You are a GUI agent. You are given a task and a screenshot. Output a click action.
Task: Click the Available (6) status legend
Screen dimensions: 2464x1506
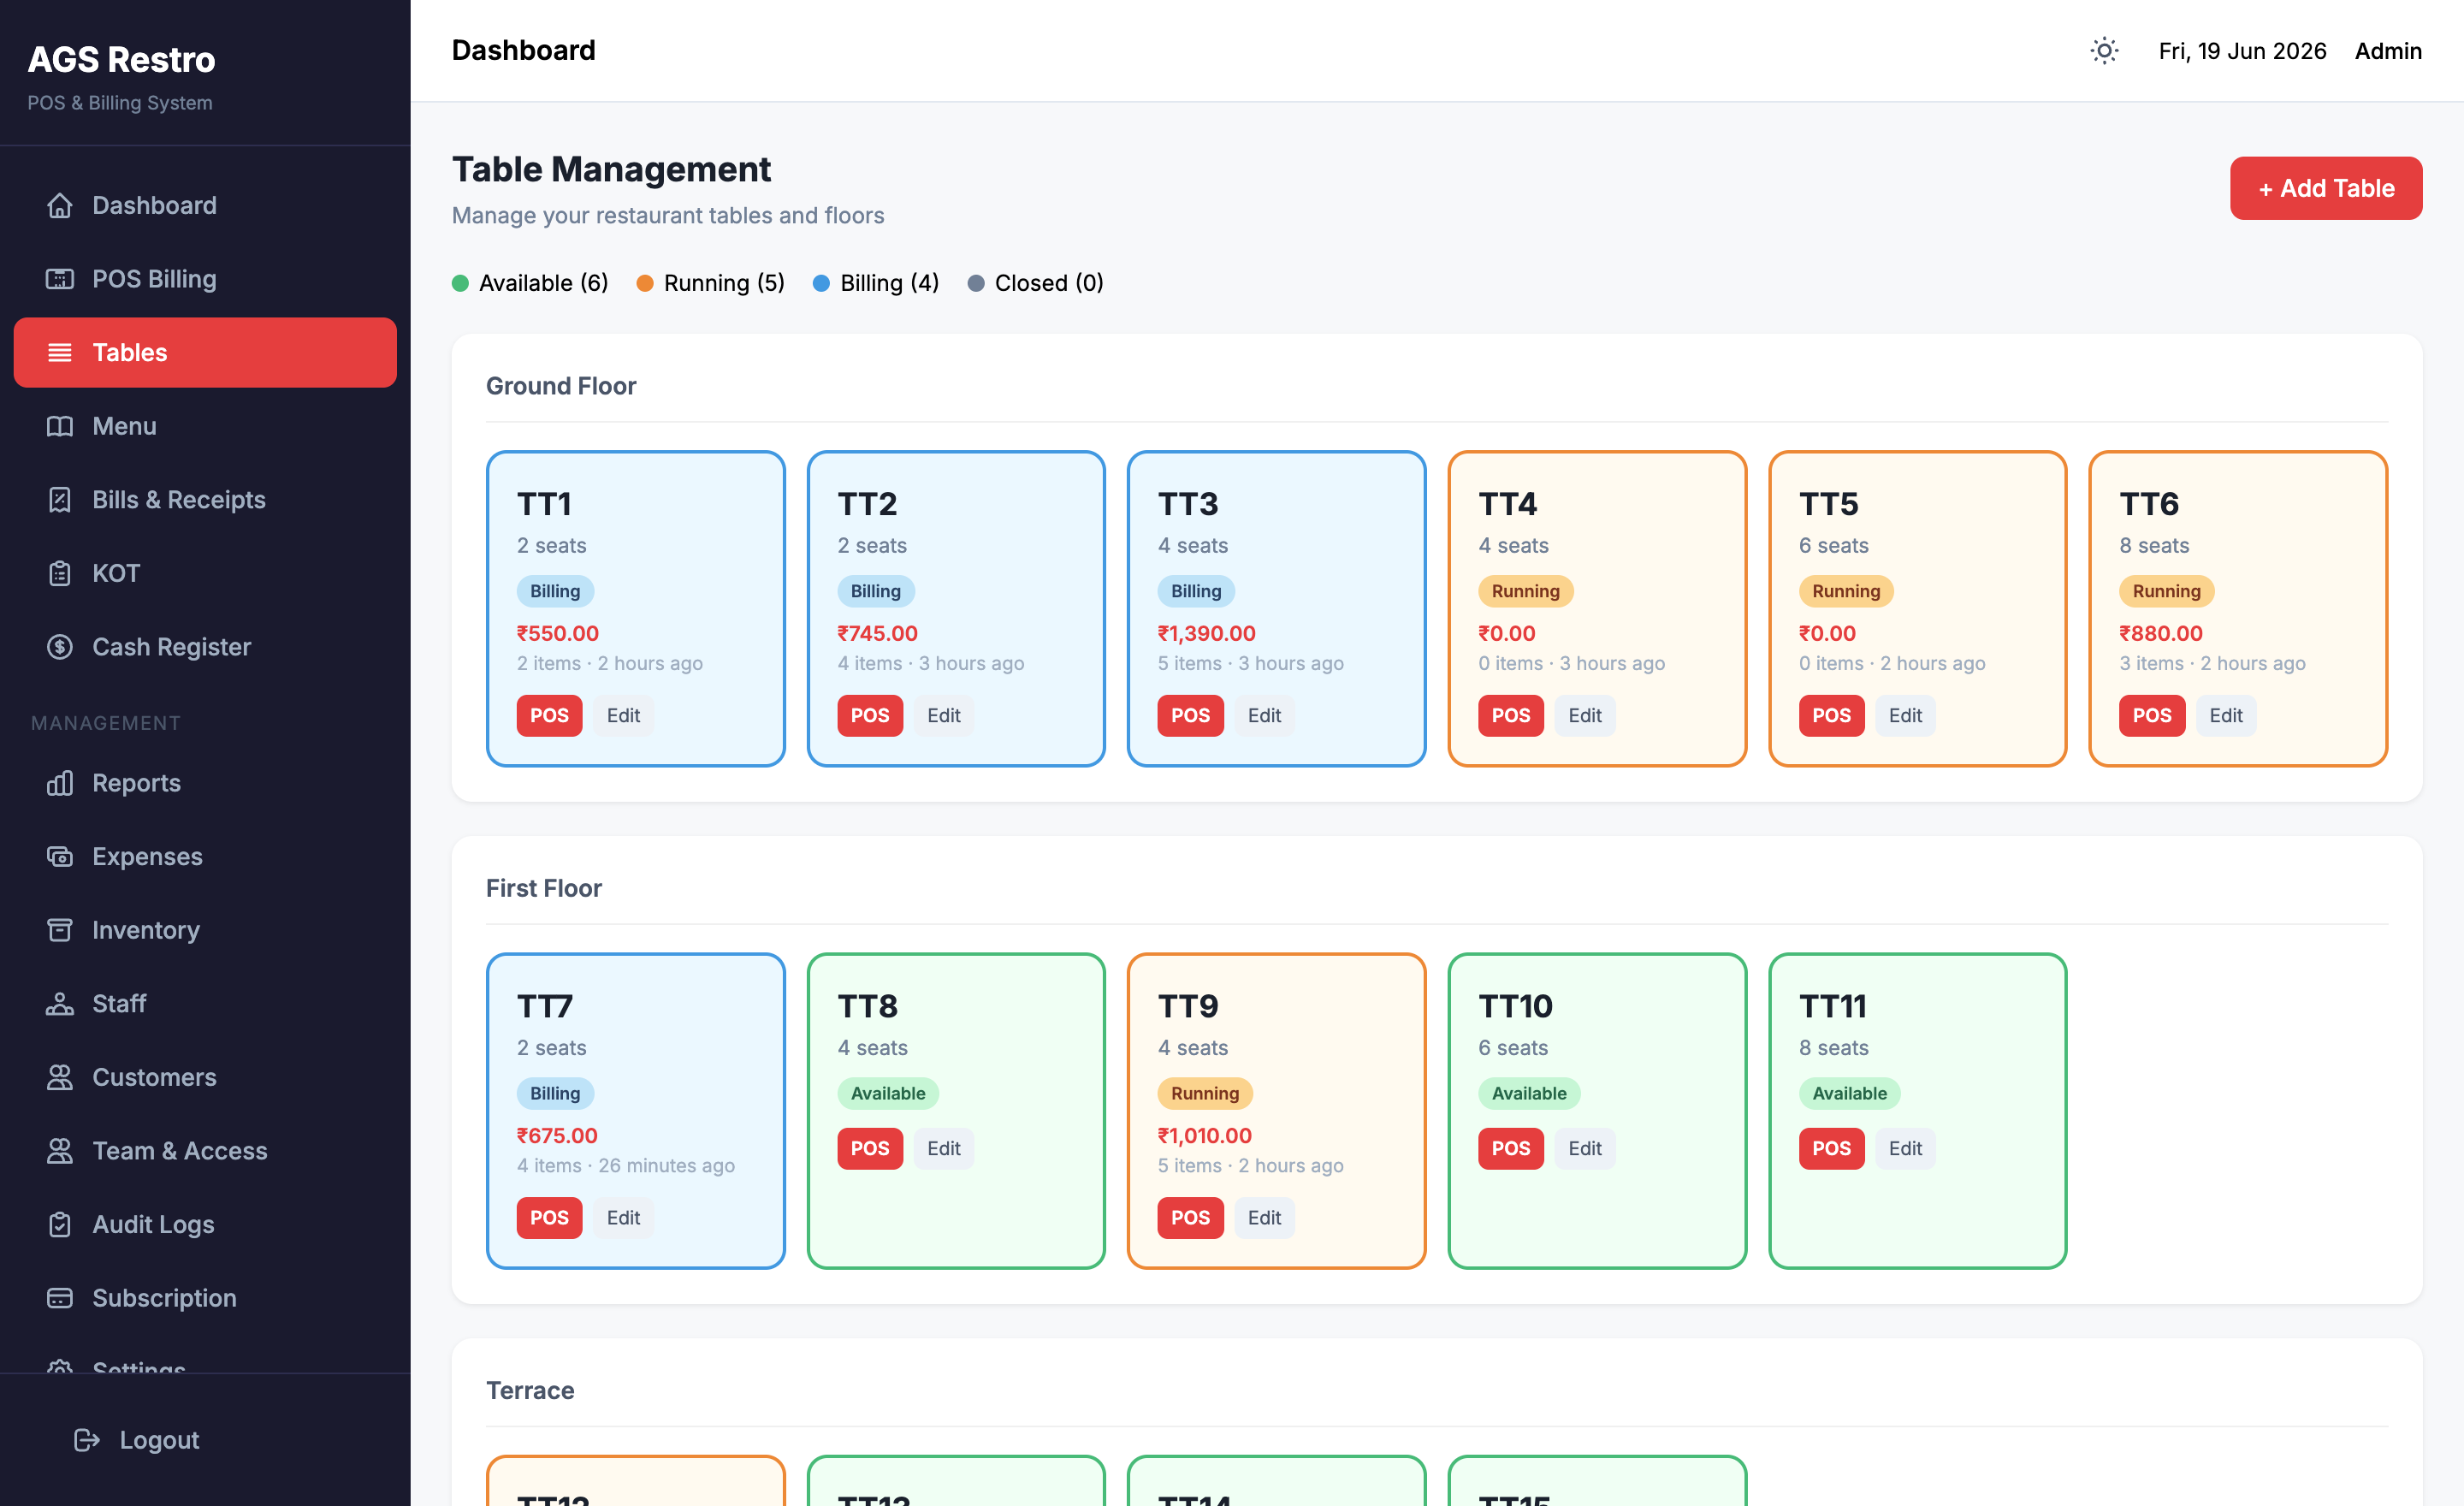[530, 283]
